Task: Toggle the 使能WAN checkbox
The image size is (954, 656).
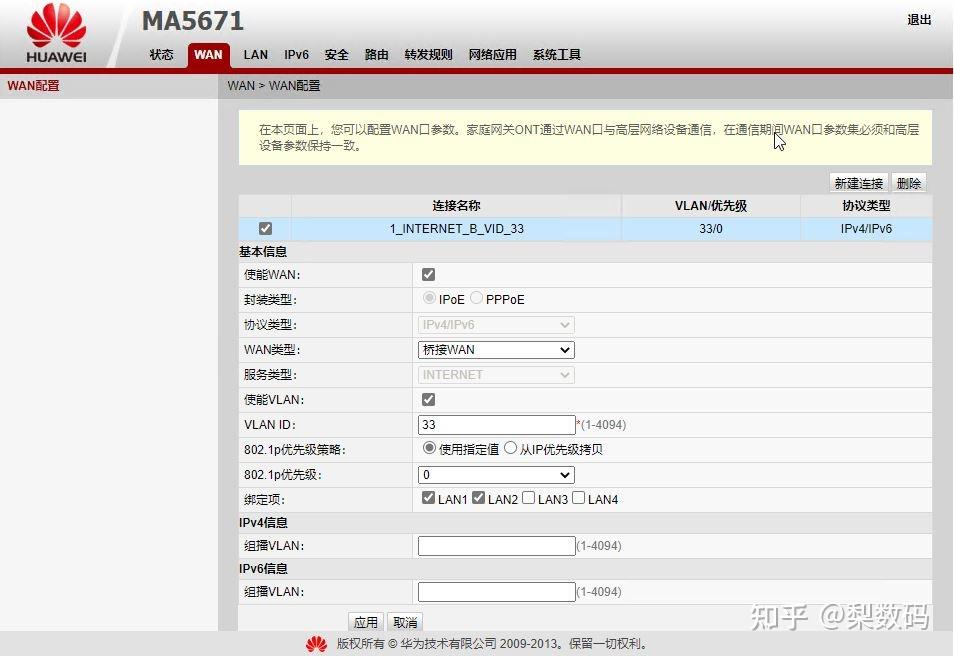Action: click(x=428, y=273)
